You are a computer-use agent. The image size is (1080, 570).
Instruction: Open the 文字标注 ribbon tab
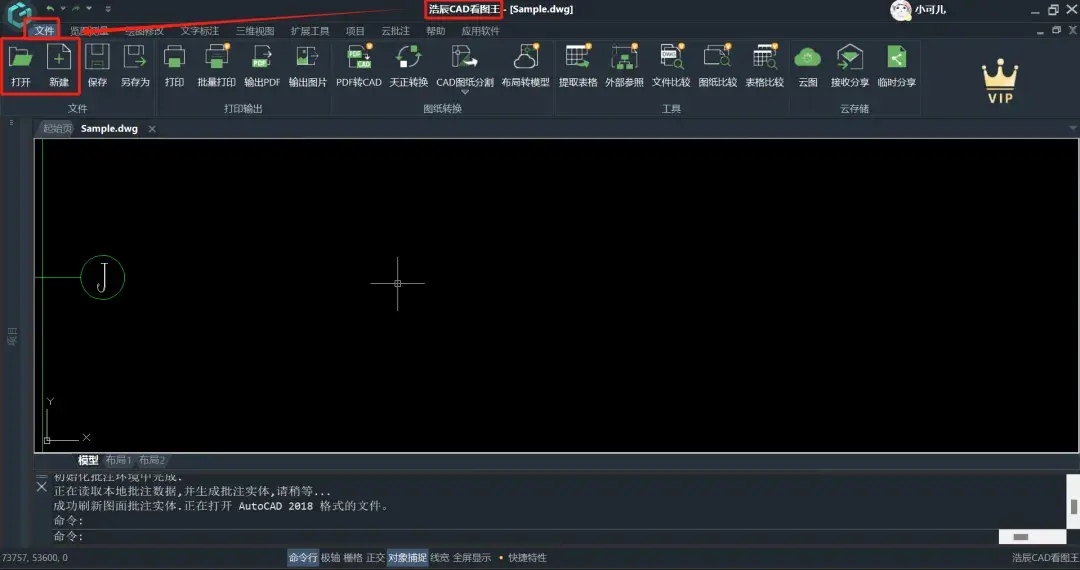pyautogui.click(x=200, y=31)
